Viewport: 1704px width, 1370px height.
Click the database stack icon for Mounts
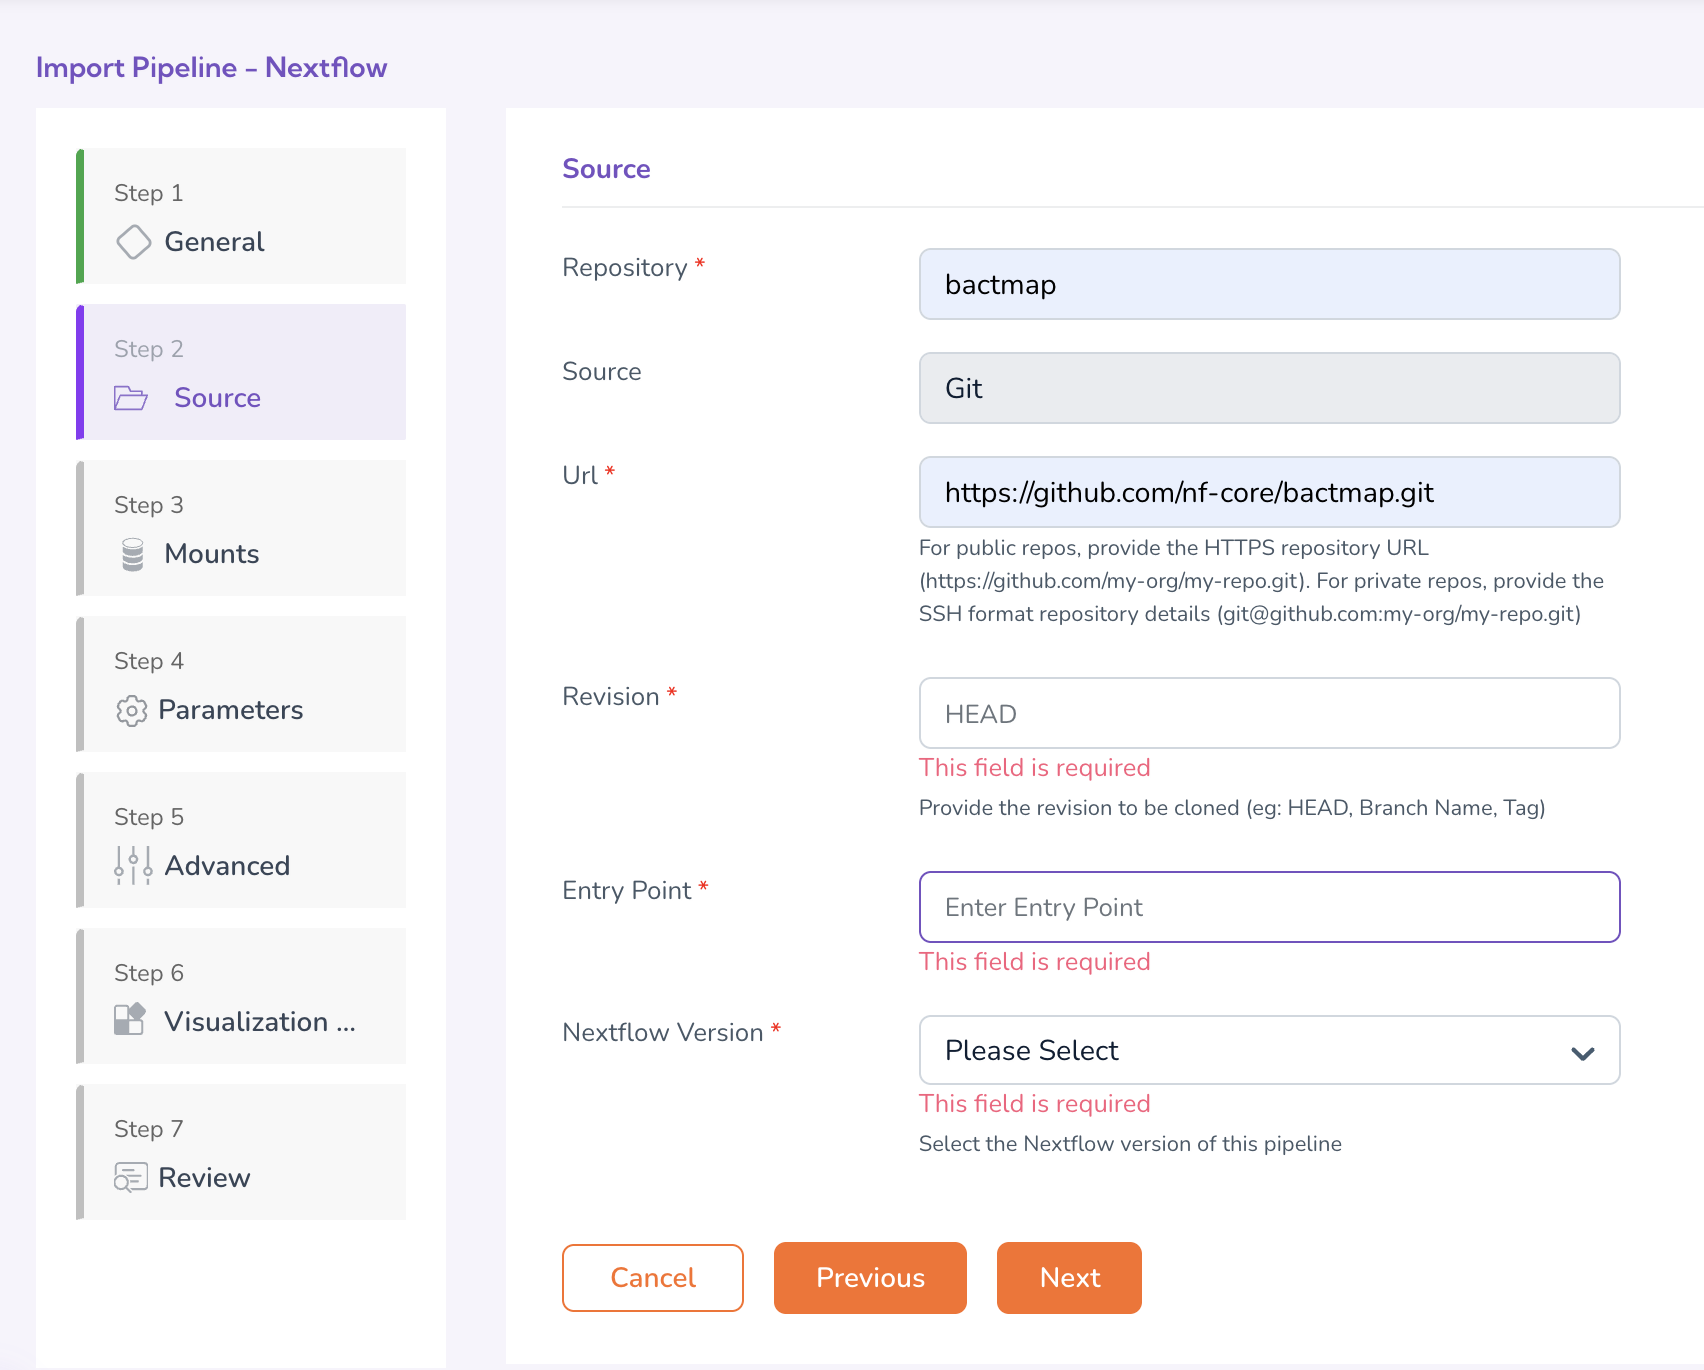pyautogui.click(x=133, y=554)
